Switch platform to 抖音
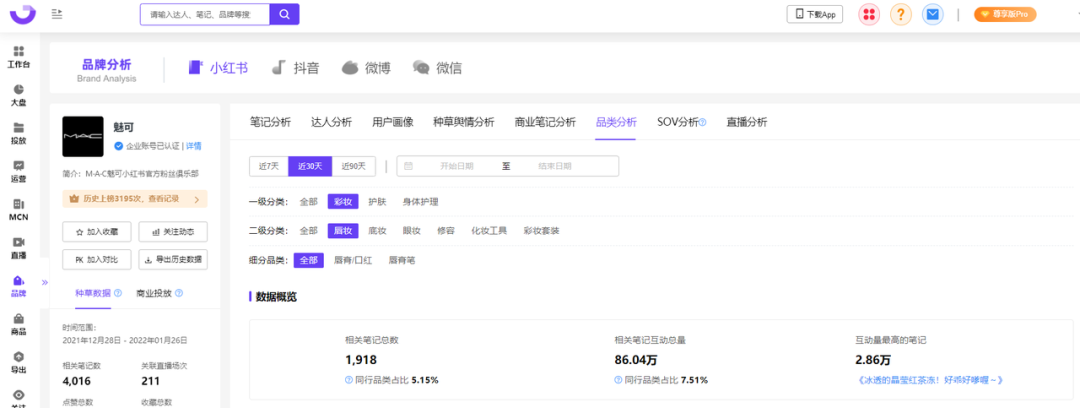1080x408 pixels. (295, 68)
